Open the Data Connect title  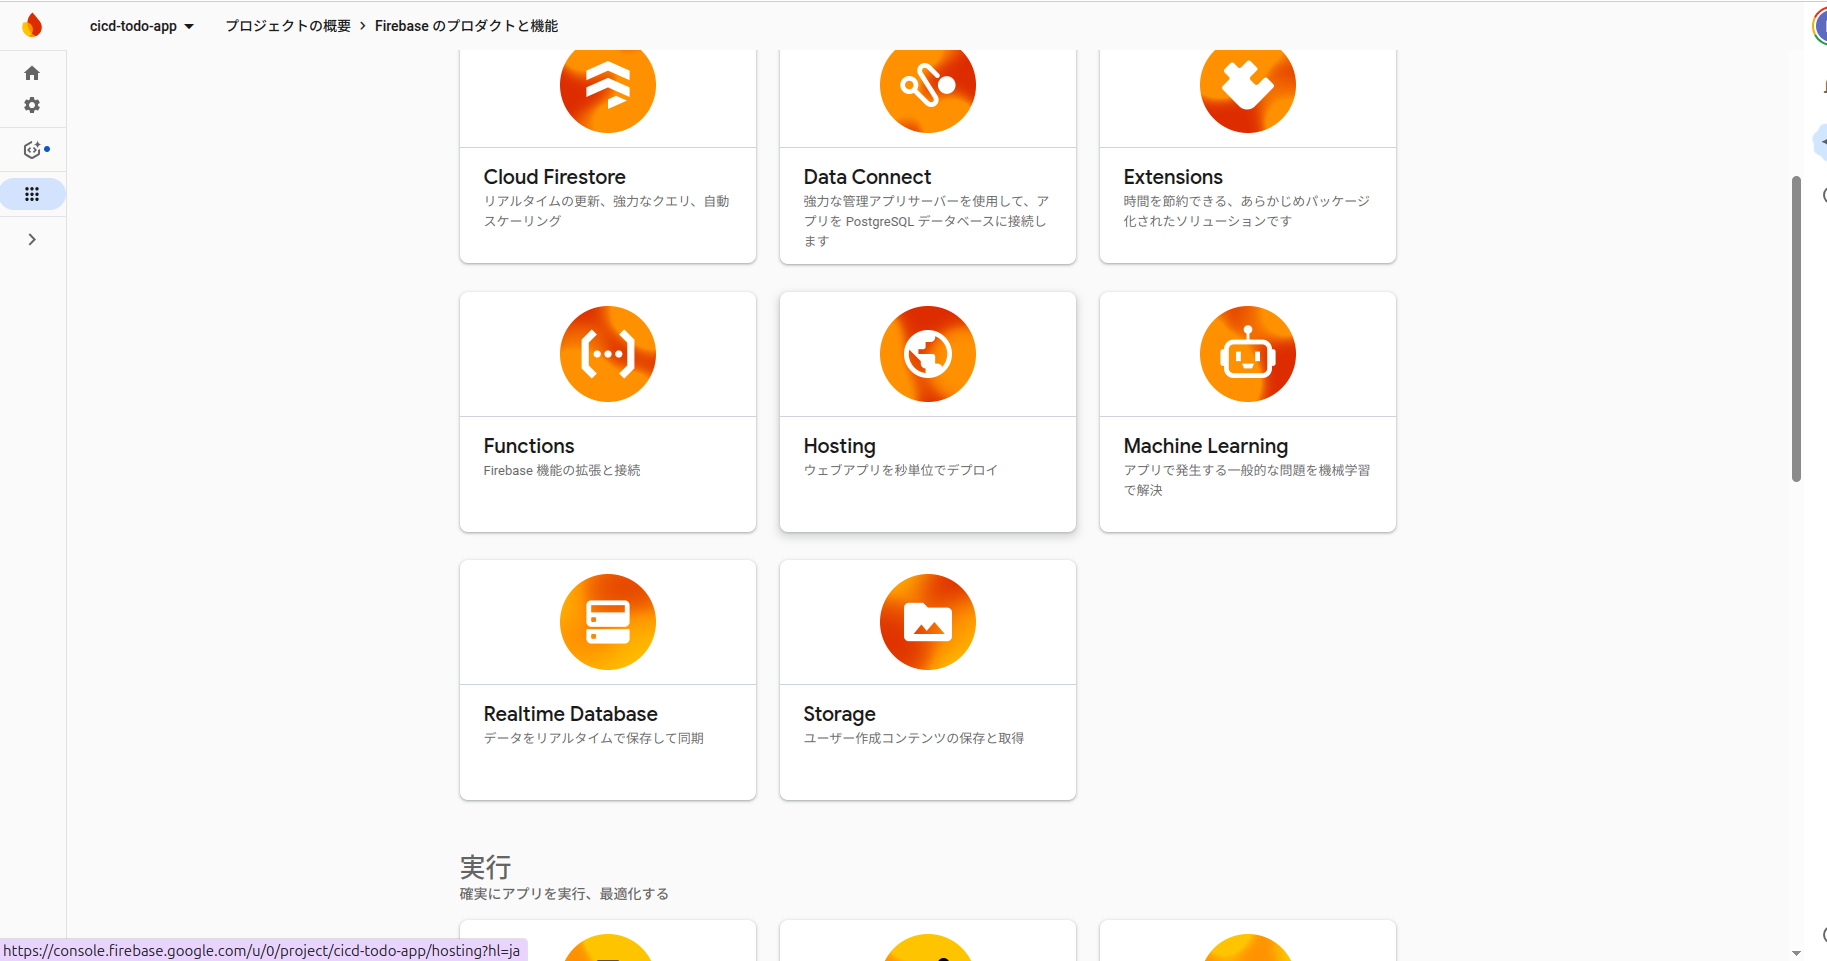point(867,177)
